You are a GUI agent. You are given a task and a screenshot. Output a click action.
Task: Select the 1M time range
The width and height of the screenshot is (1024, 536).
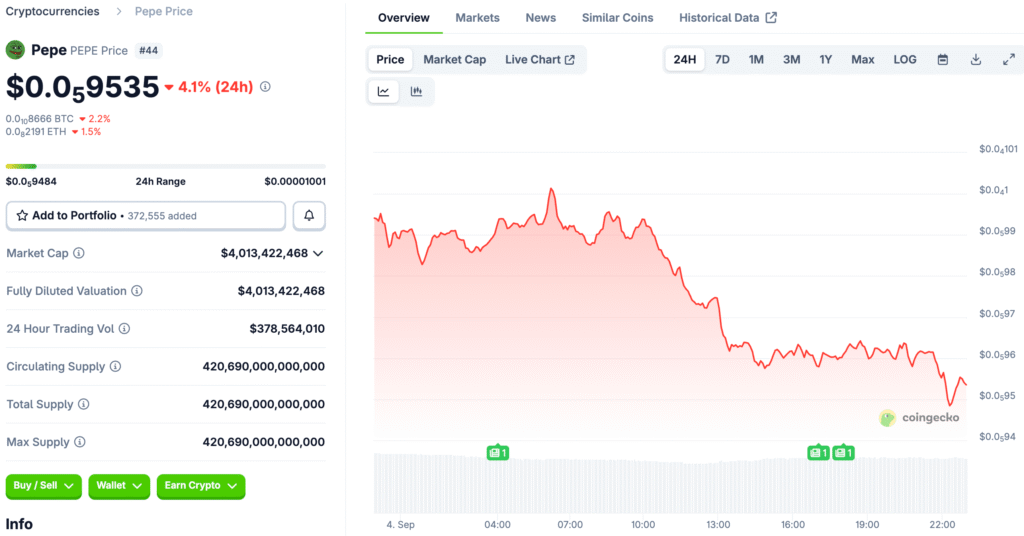click(x=756, y=59)
